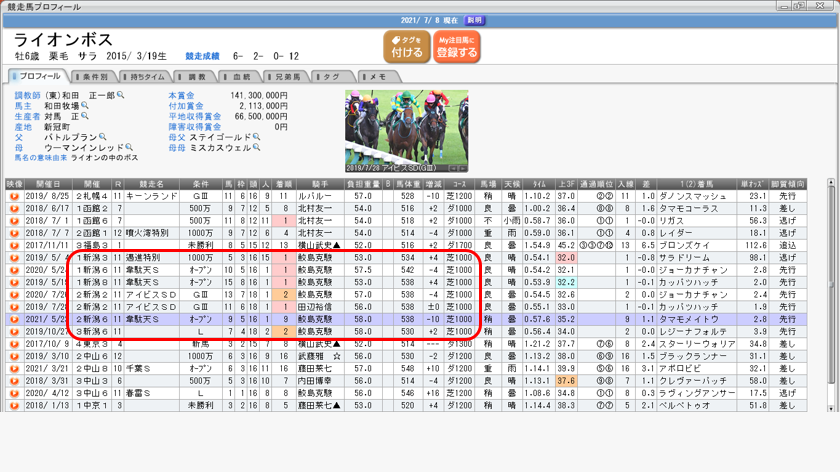Click the race table vertical scrollbar
Viewport: 840px width, 472px height.
pos(830,290)
